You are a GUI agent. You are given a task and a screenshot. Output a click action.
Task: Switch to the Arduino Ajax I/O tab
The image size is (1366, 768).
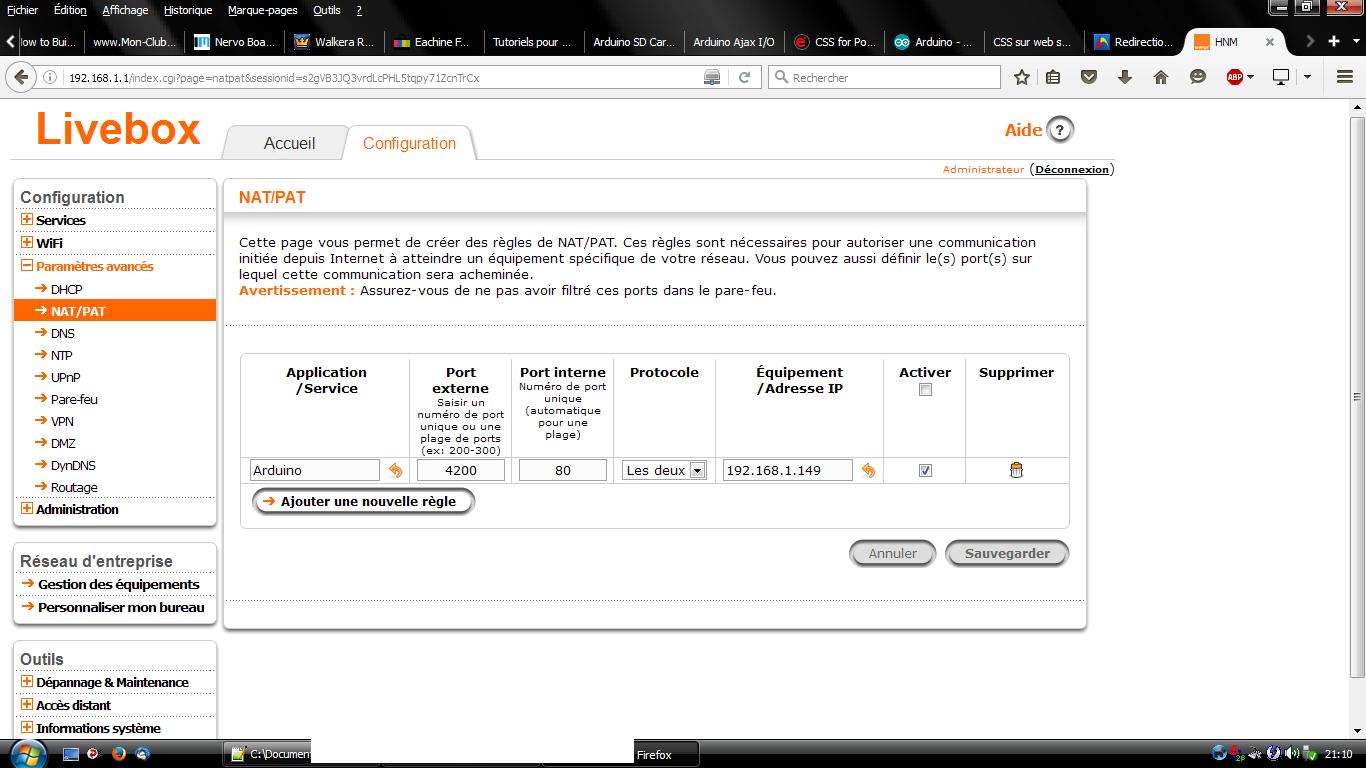click(733, 42)
